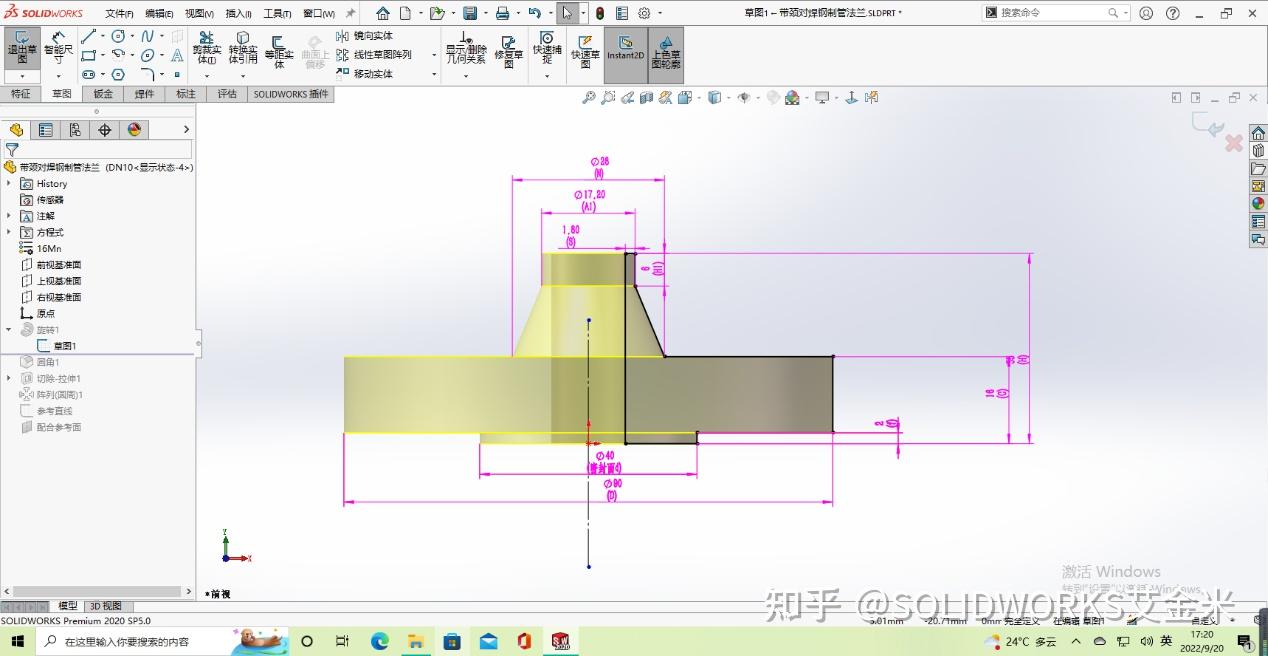The width and height of the screenshot is (1268, 656).
Task: Select the Sketch Text (A) tool
Action: tap(177, 55)
